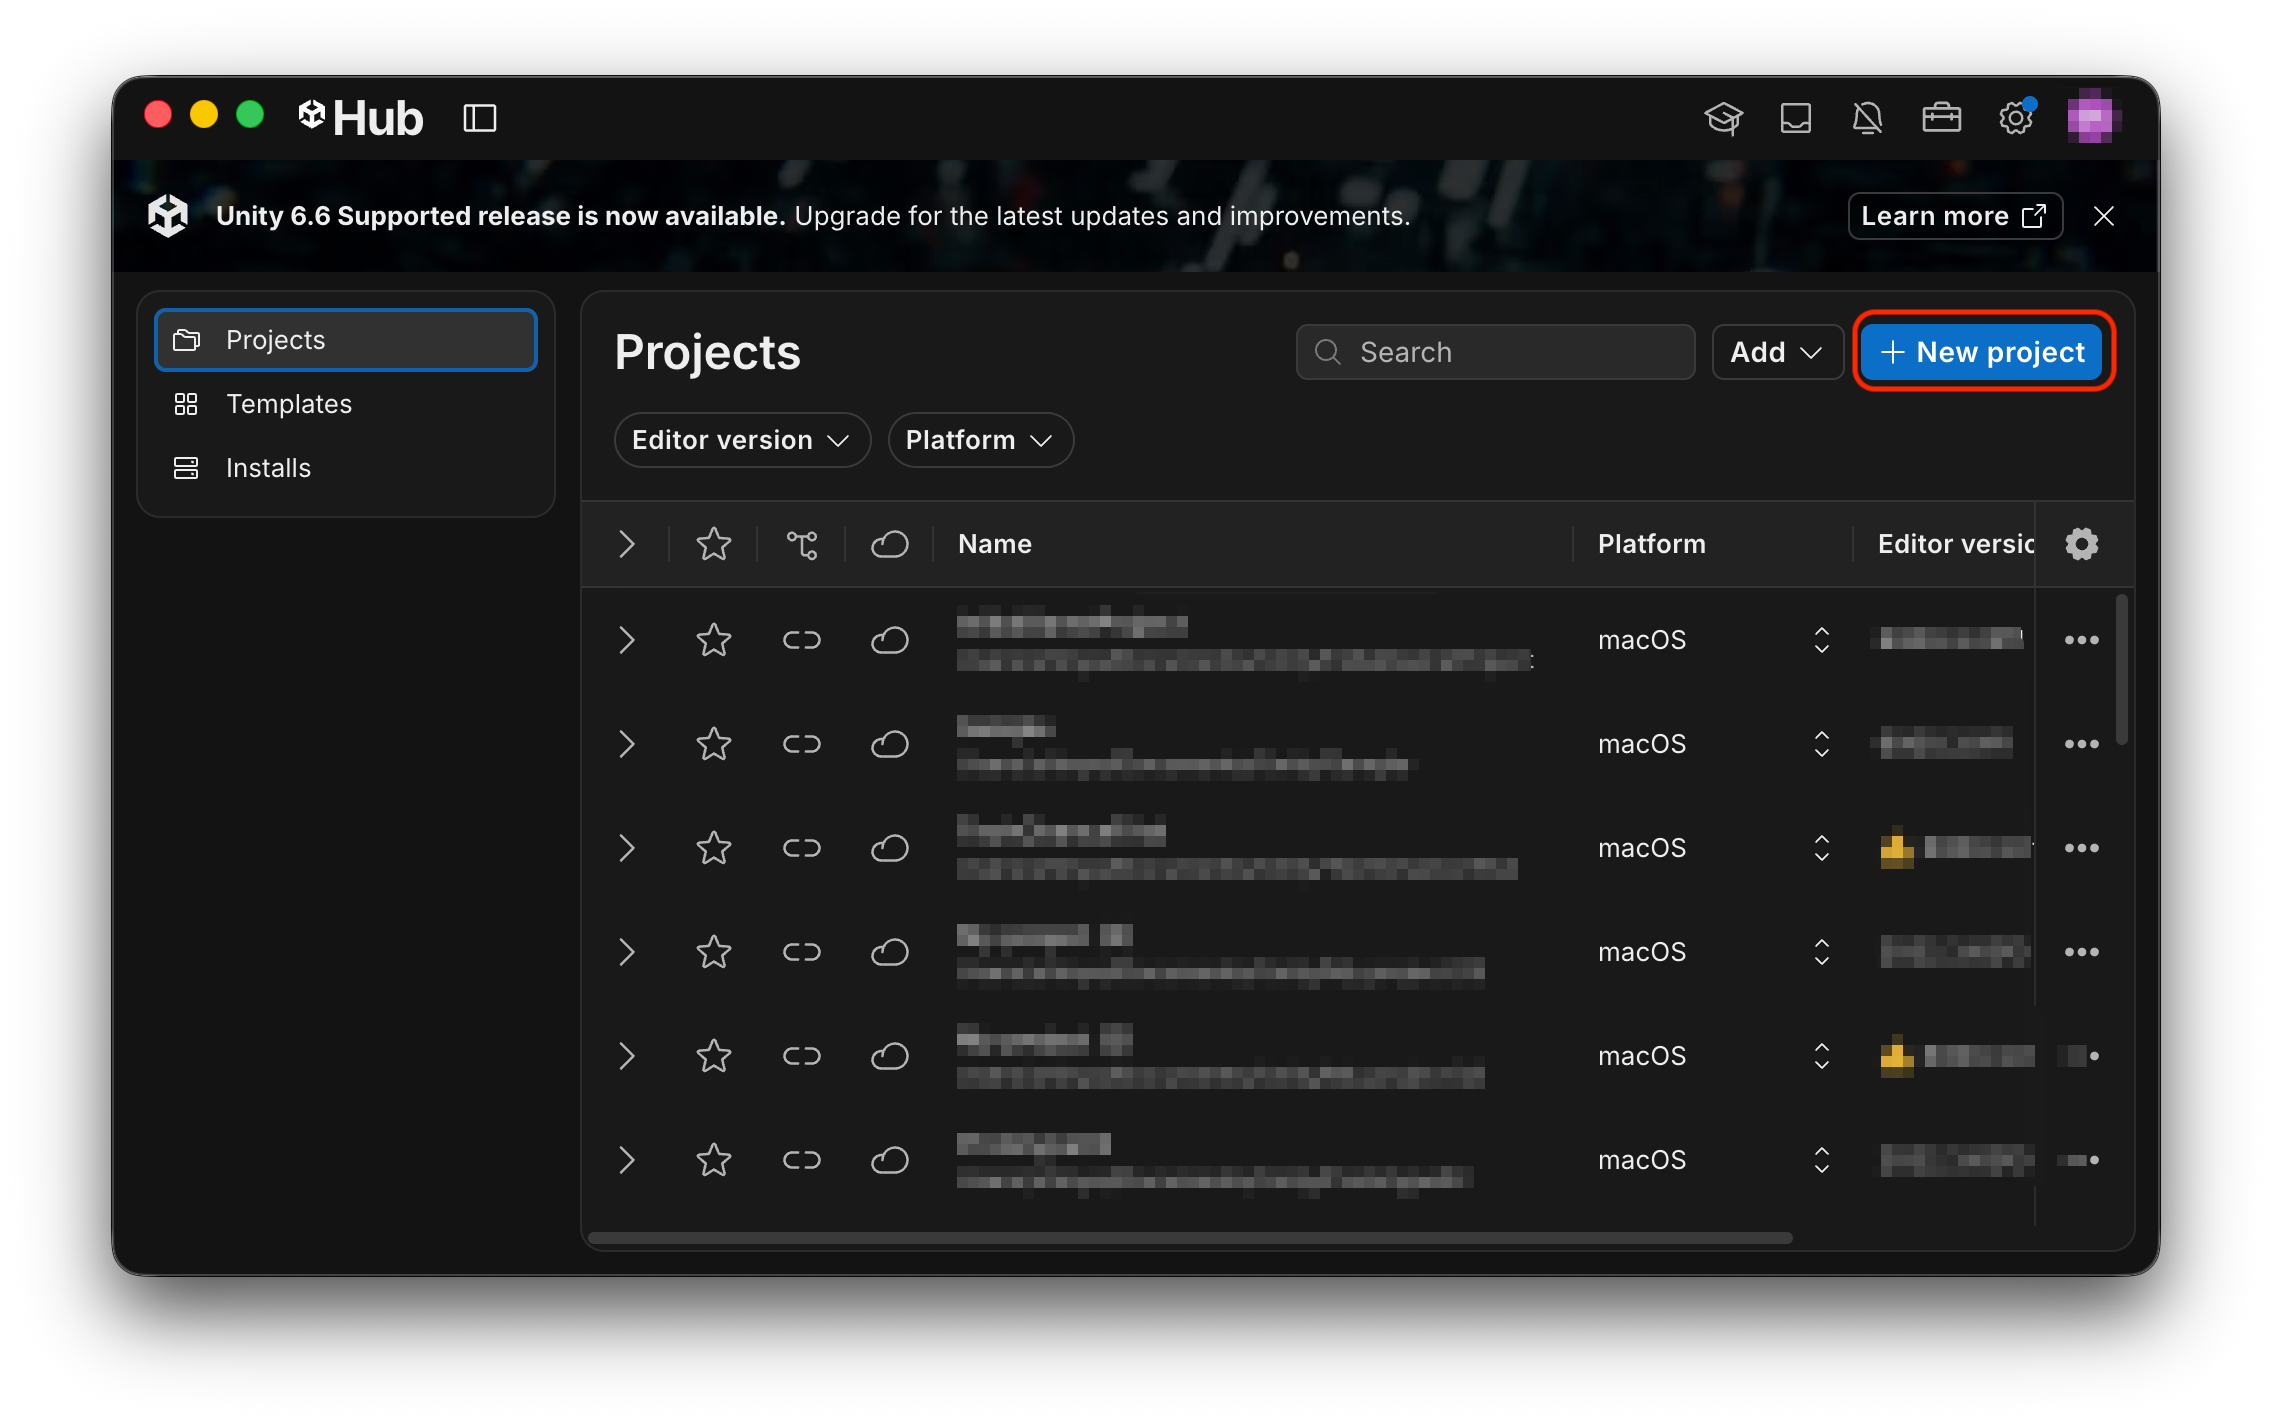The width and height of the screenshot is (2272, 1424).
Task: Click the cloud icon in second project row
Action: tap(889, 744)
